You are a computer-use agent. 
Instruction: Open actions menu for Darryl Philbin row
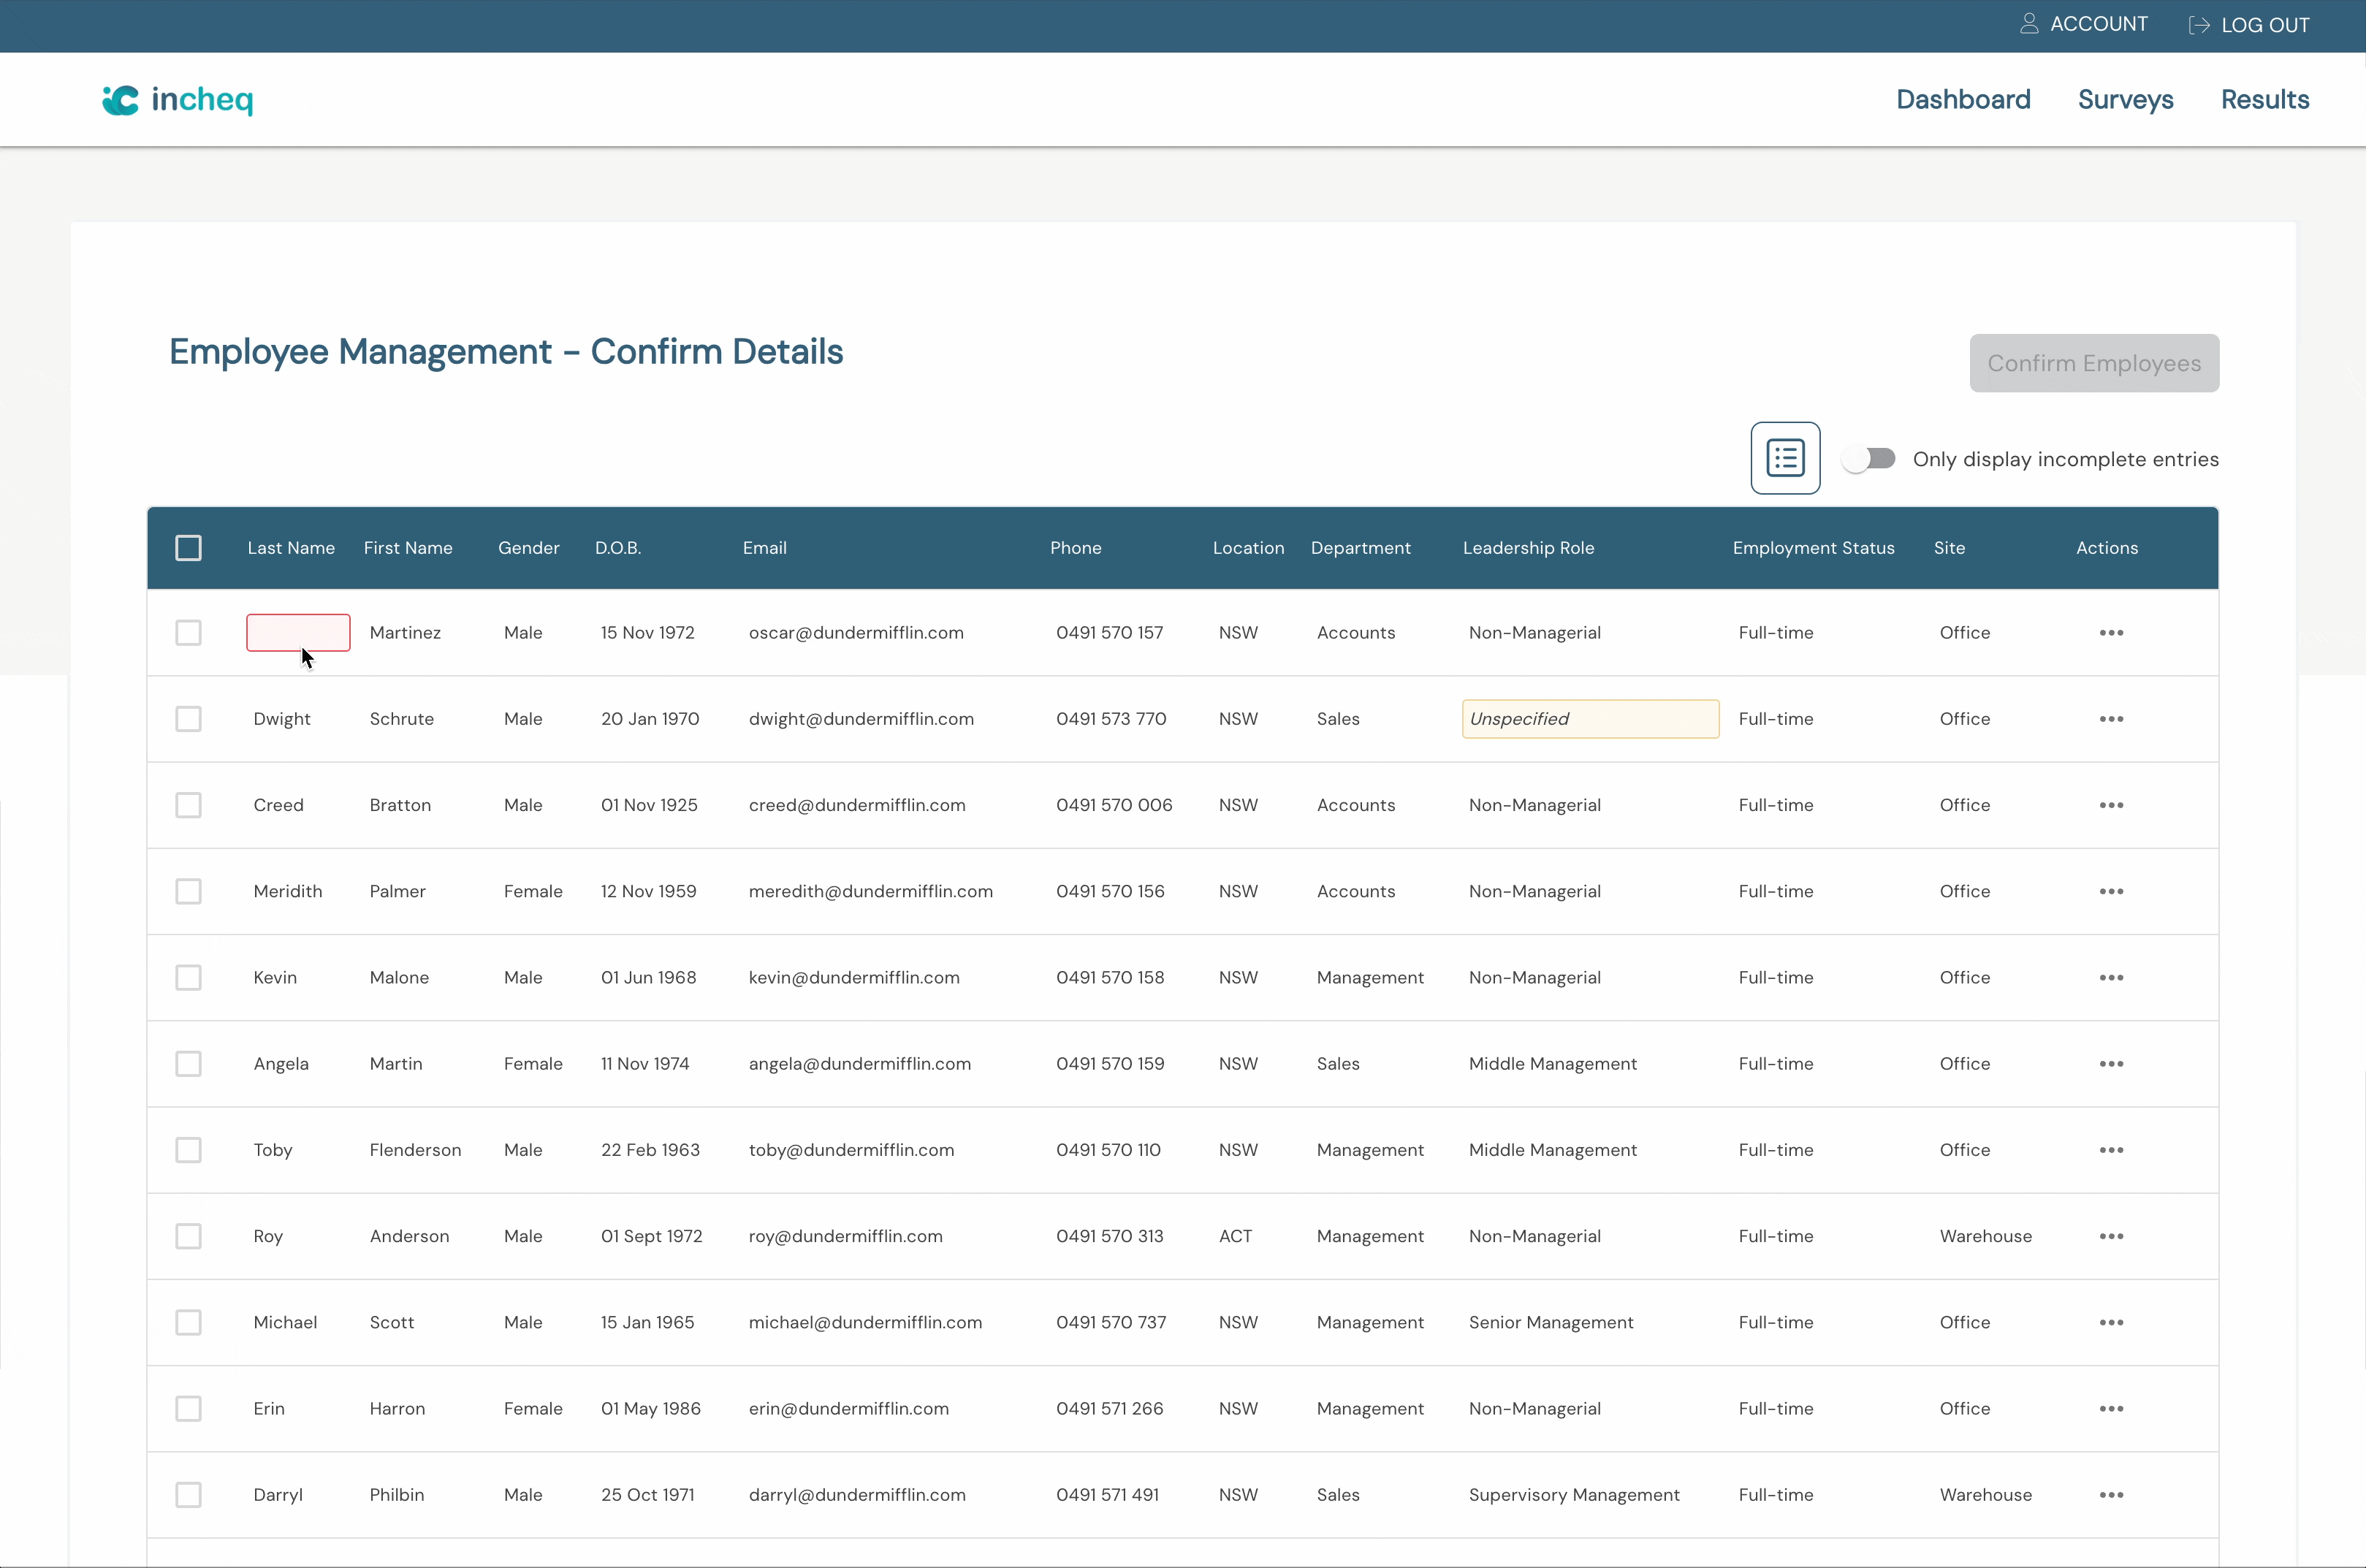click(x=2111, y=1495)
